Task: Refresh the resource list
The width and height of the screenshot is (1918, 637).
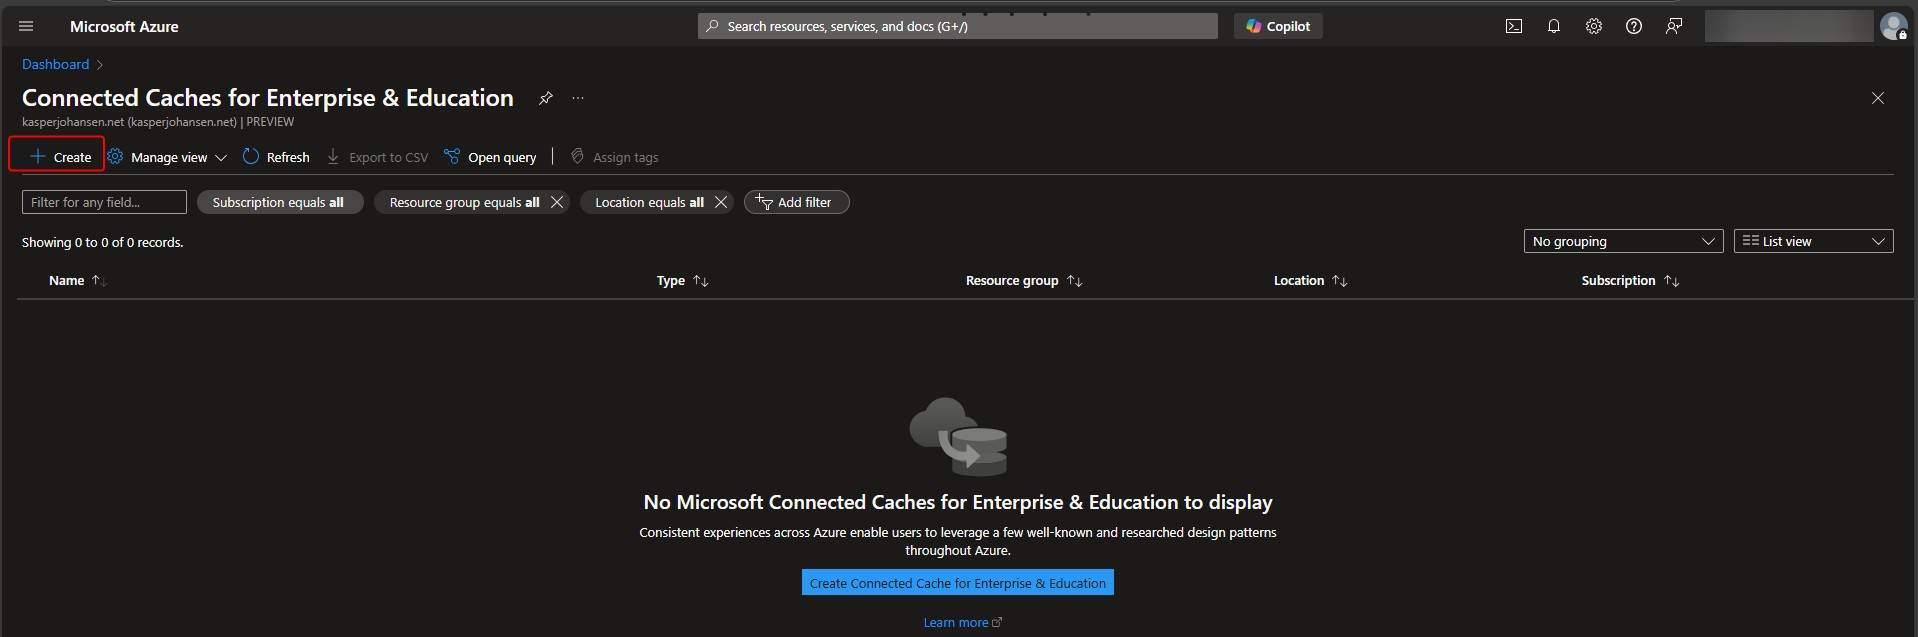Action: pyautogui.click(x=276, y=157)
